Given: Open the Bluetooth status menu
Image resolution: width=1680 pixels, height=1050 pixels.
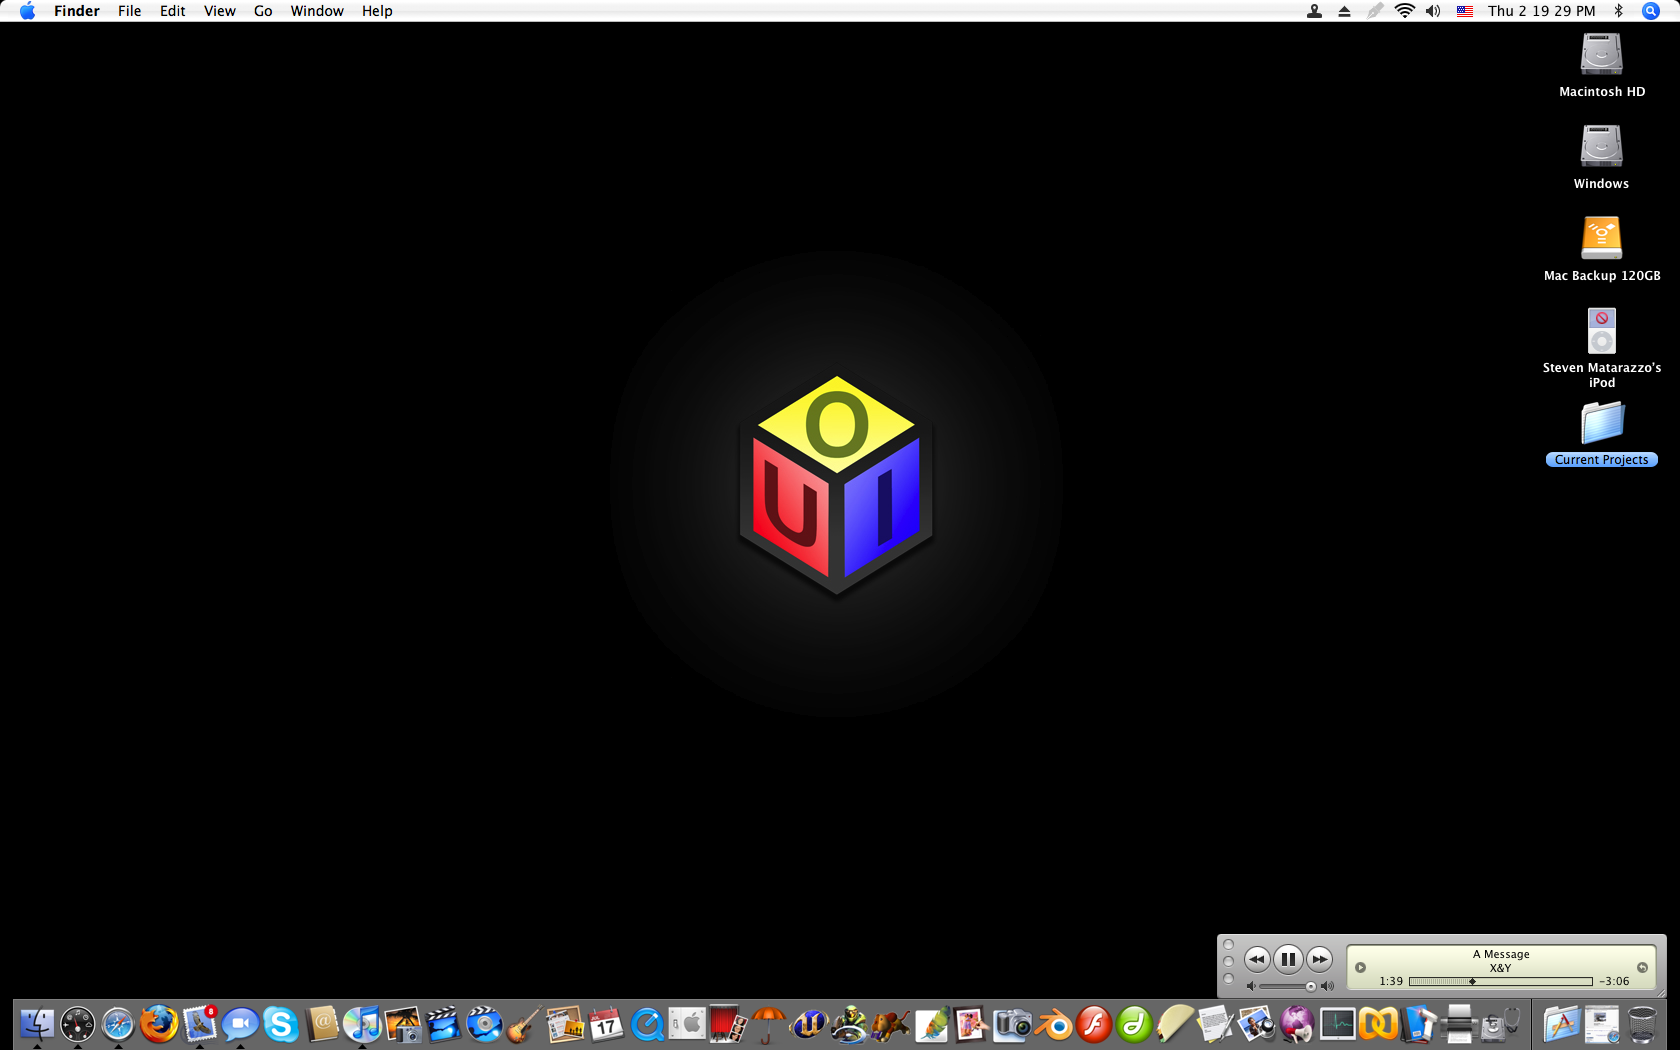Looking at the screenshot, I should click(1618, 11).
